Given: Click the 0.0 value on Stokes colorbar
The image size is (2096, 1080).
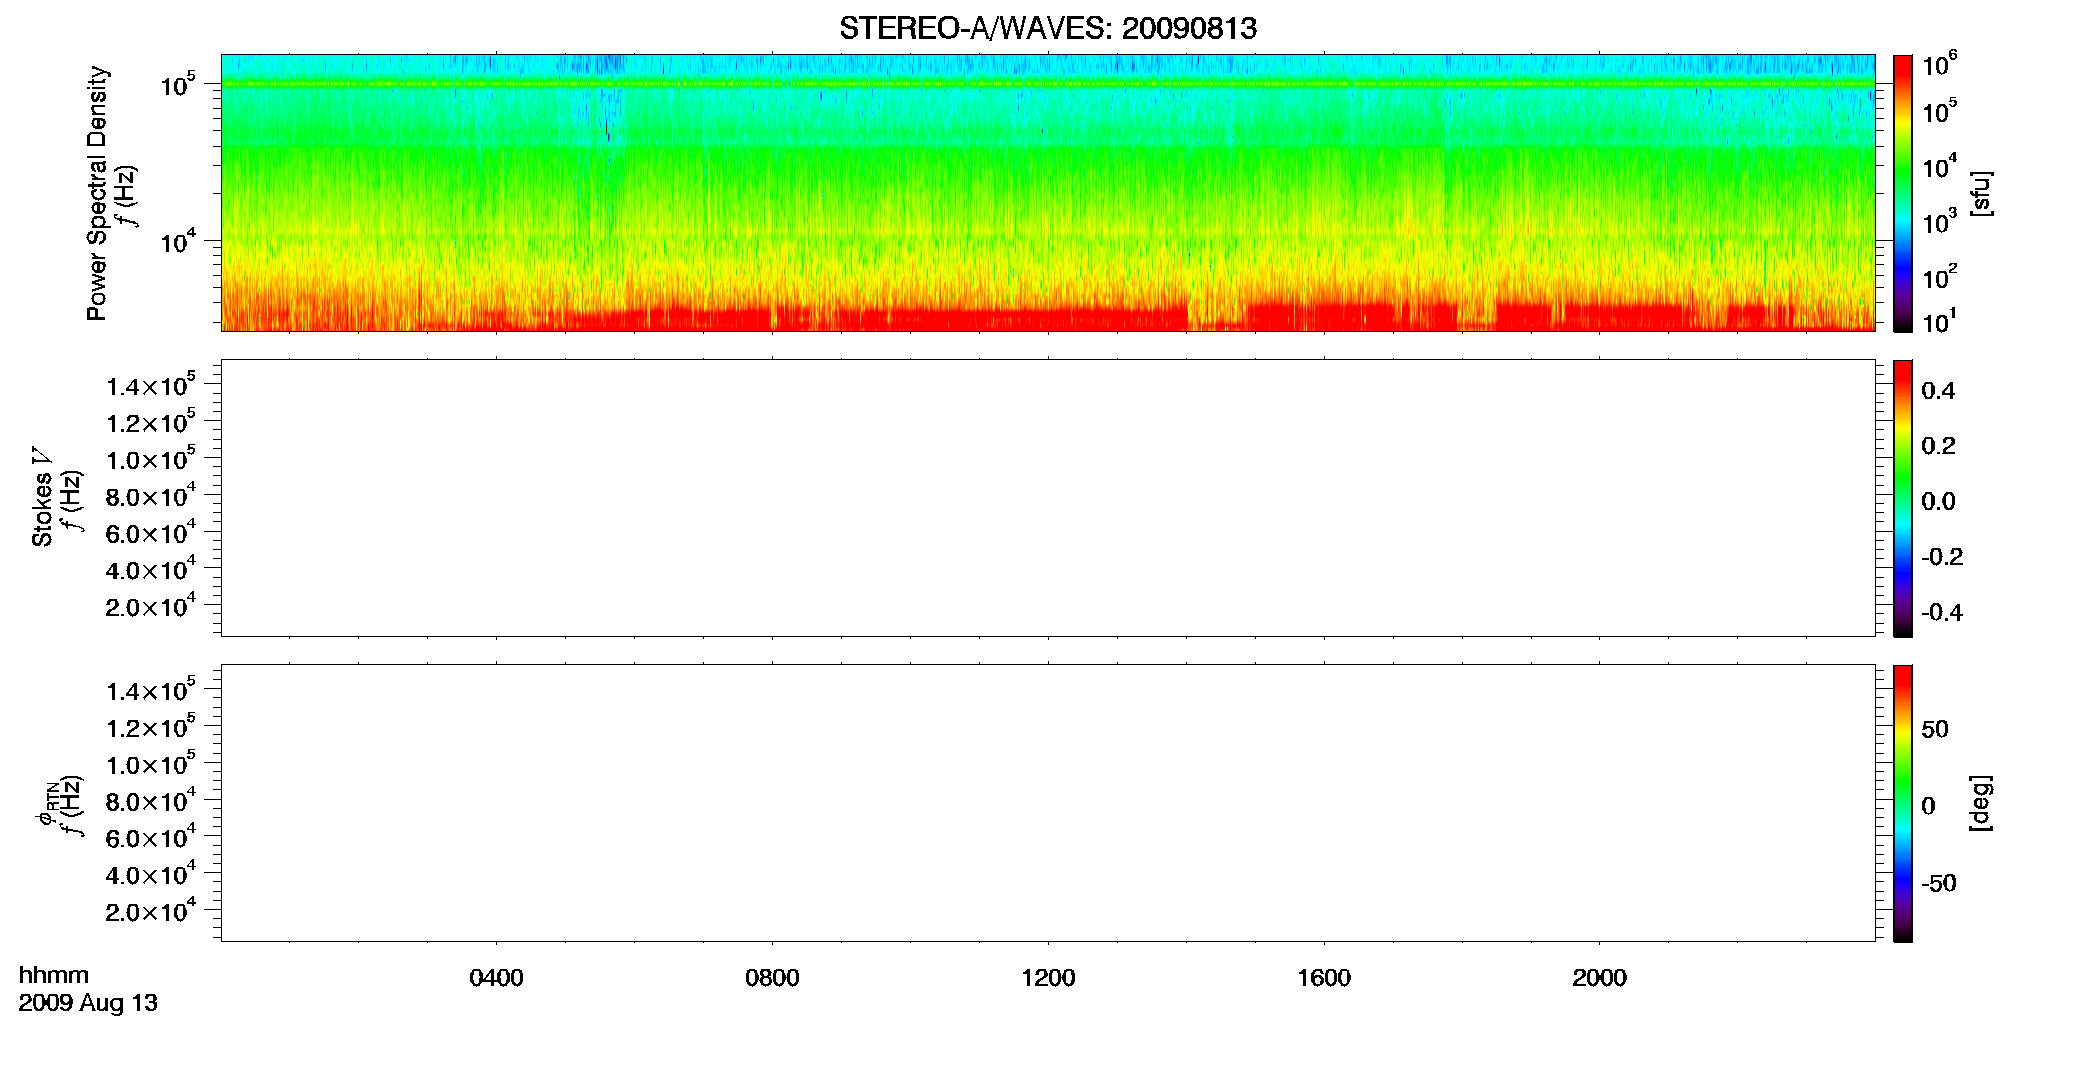Looking at the screenshot, I should pos(1938,502).
